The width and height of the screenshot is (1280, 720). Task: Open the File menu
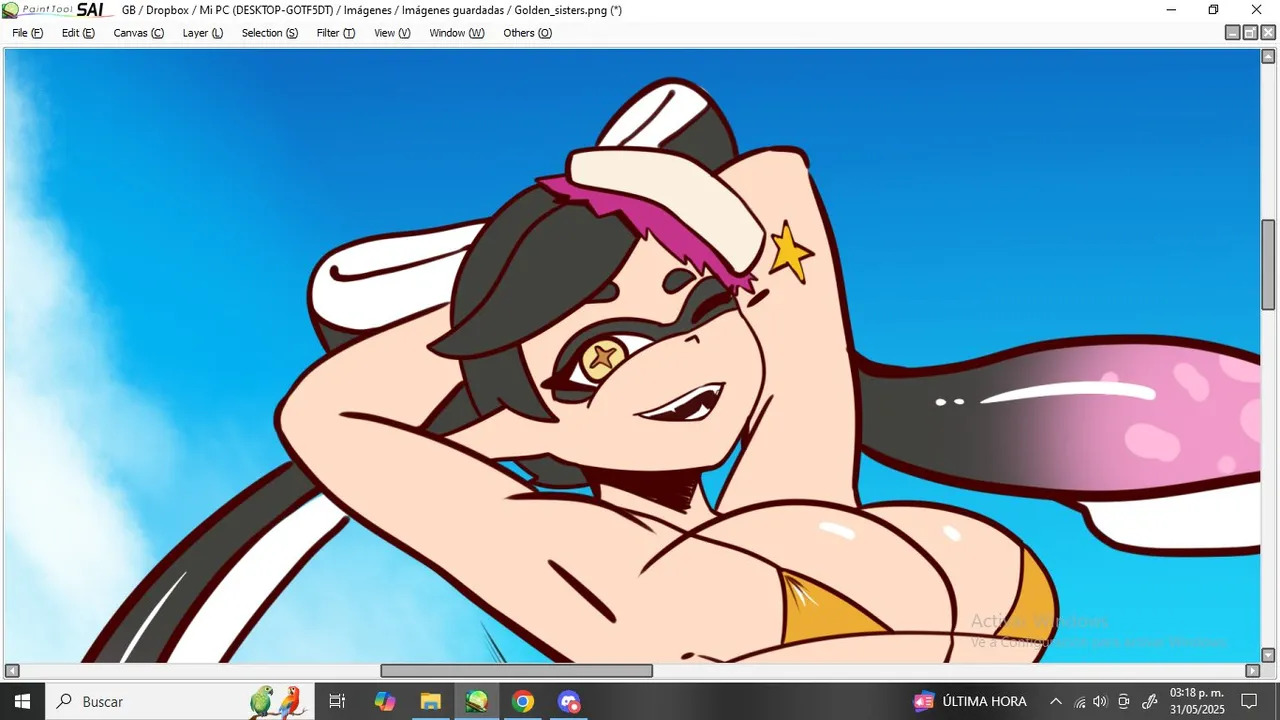click(27, 33)
